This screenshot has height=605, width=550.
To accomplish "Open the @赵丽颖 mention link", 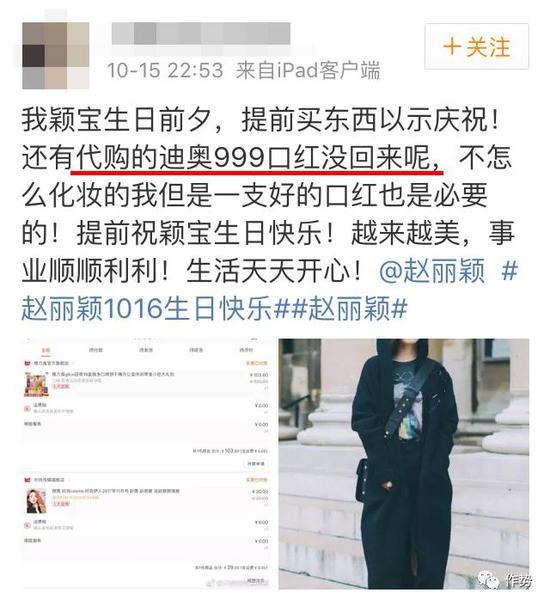I will (432, 272).
